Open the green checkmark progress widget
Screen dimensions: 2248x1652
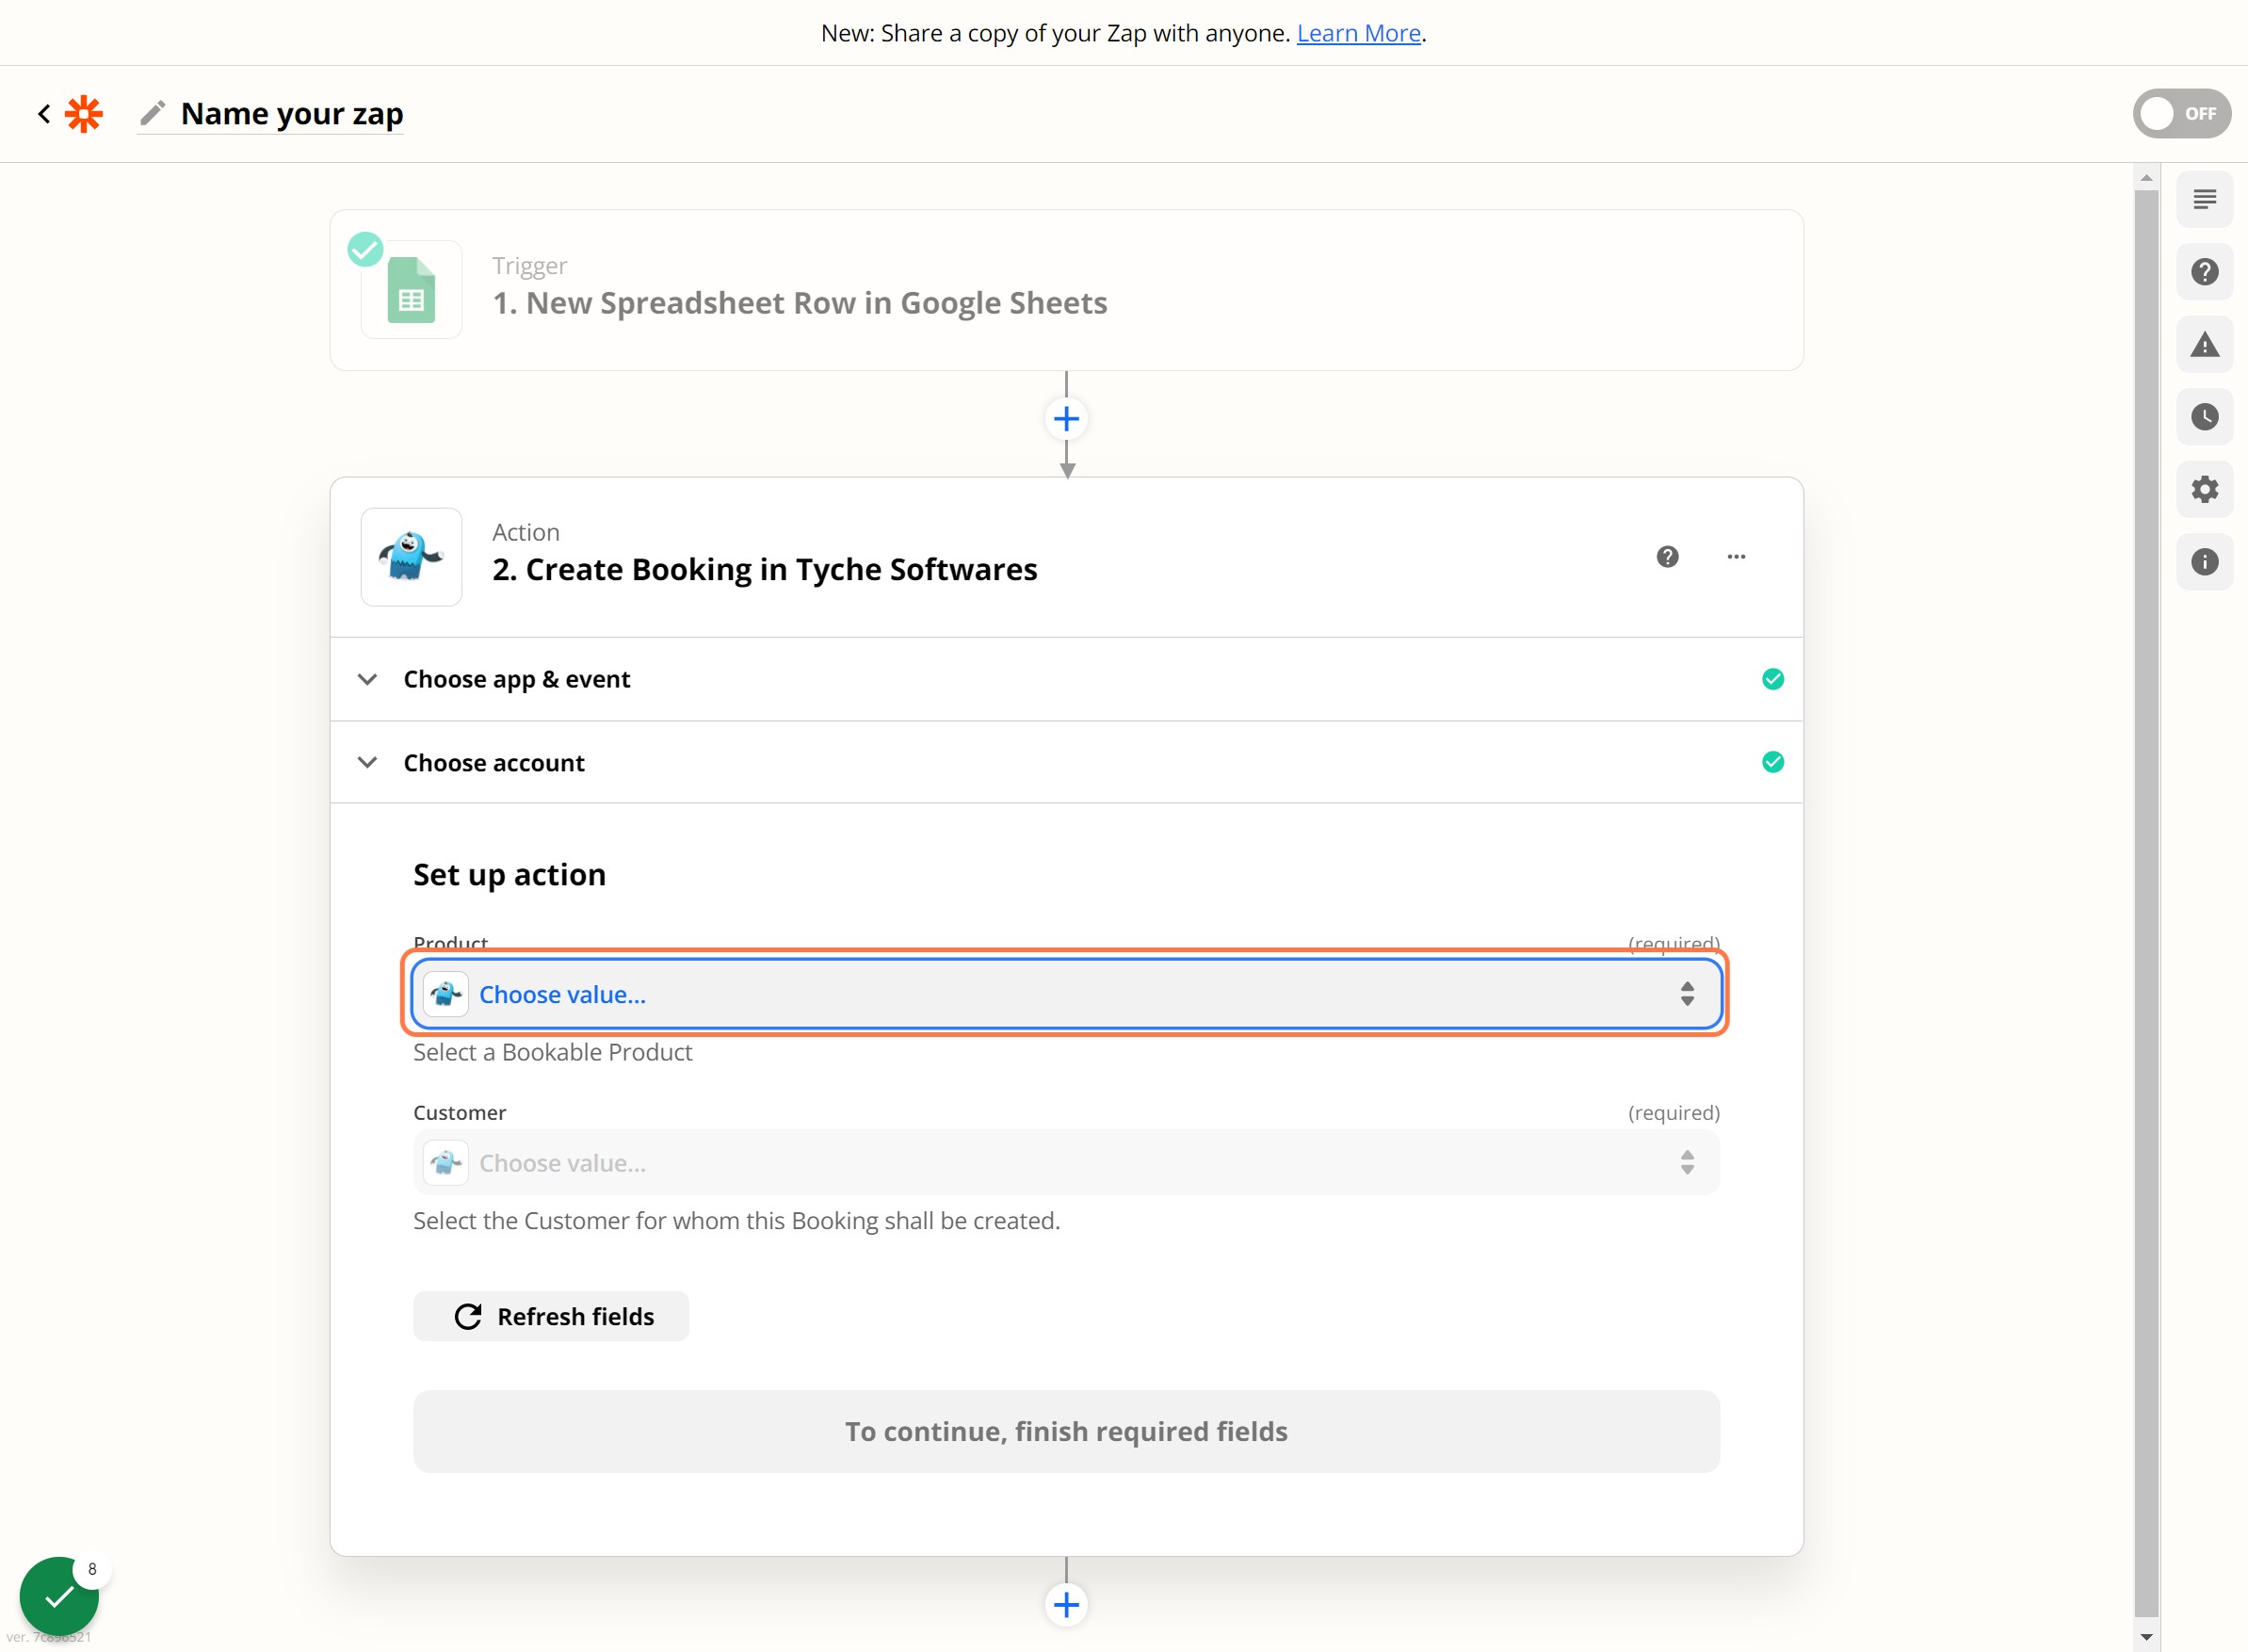coord(60,1597)
